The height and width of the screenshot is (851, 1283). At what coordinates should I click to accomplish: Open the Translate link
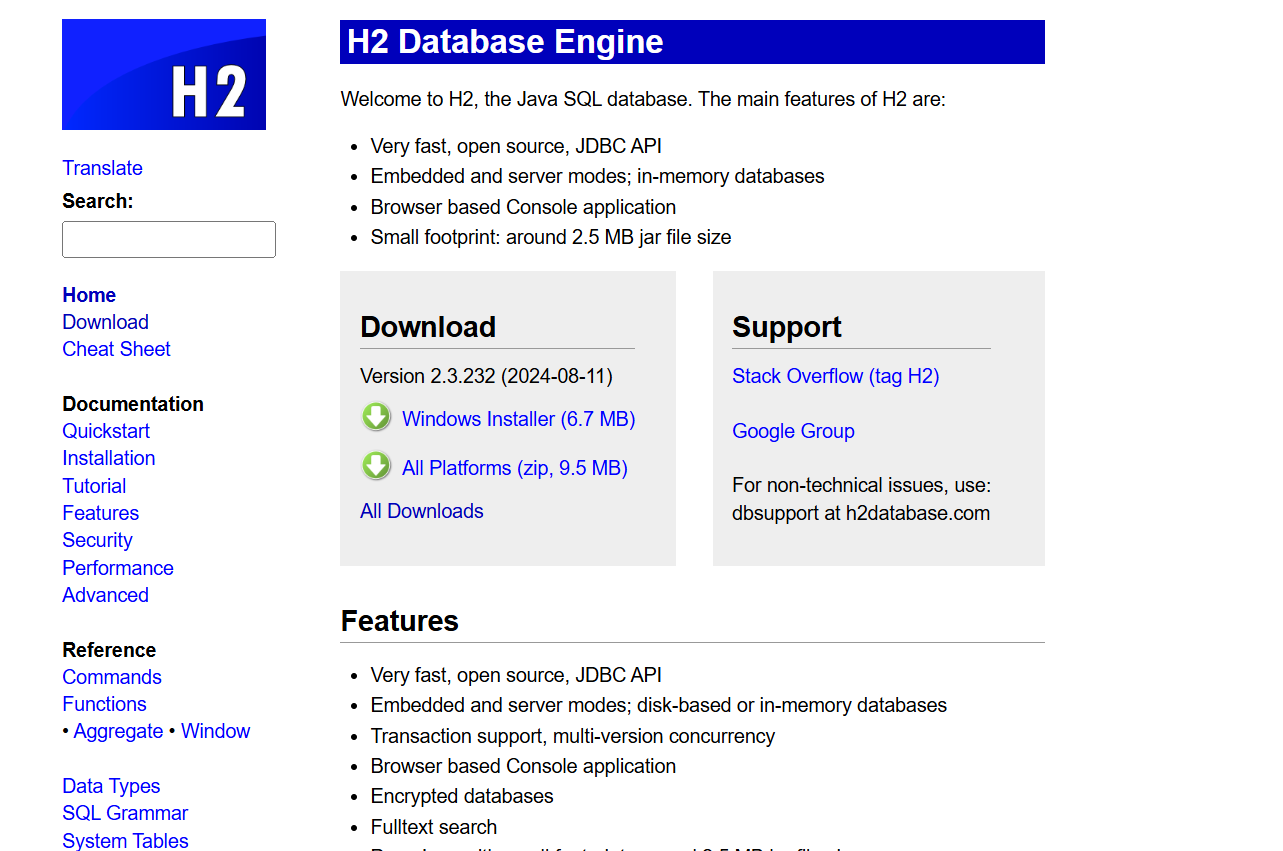[102, 168]
